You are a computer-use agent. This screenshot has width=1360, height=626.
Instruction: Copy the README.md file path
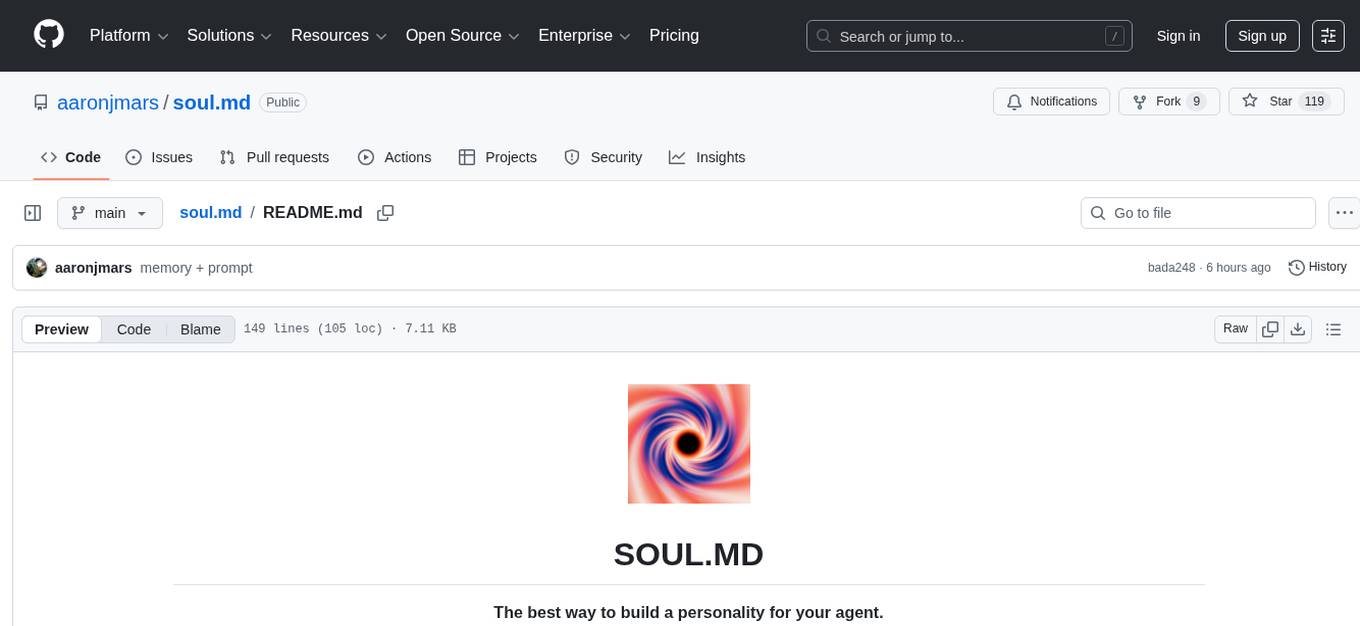click(x=385, y=212)
